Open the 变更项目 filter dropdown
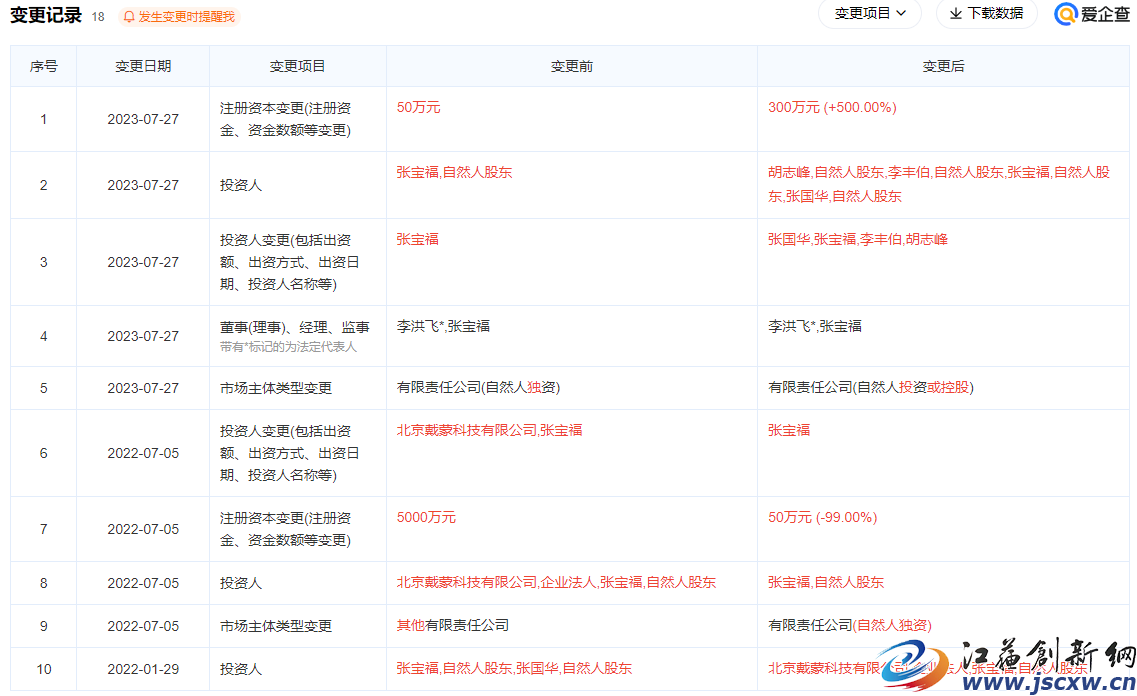Viewport: 1137px width, 696px height. (870, 14)
